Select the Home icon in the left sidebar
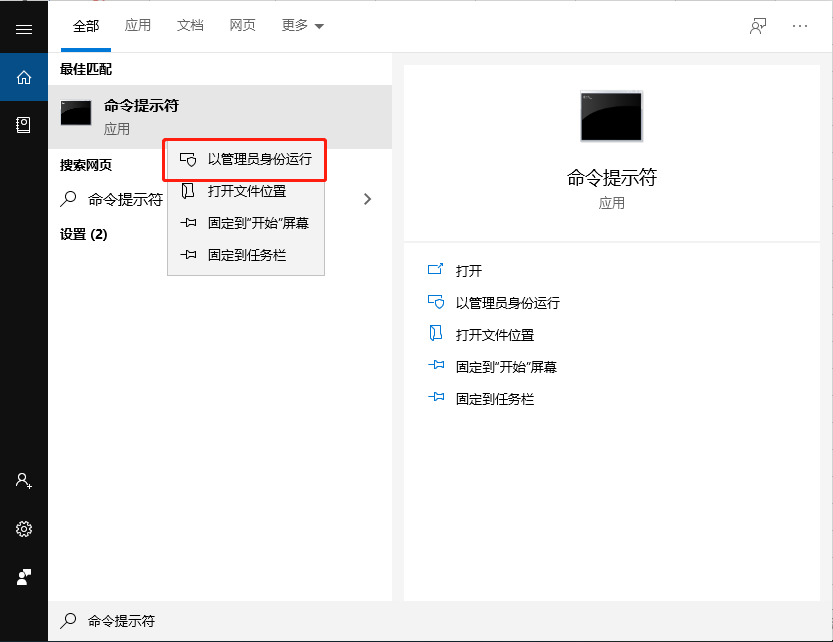The image size is (833, 642). tap(24, 77)
